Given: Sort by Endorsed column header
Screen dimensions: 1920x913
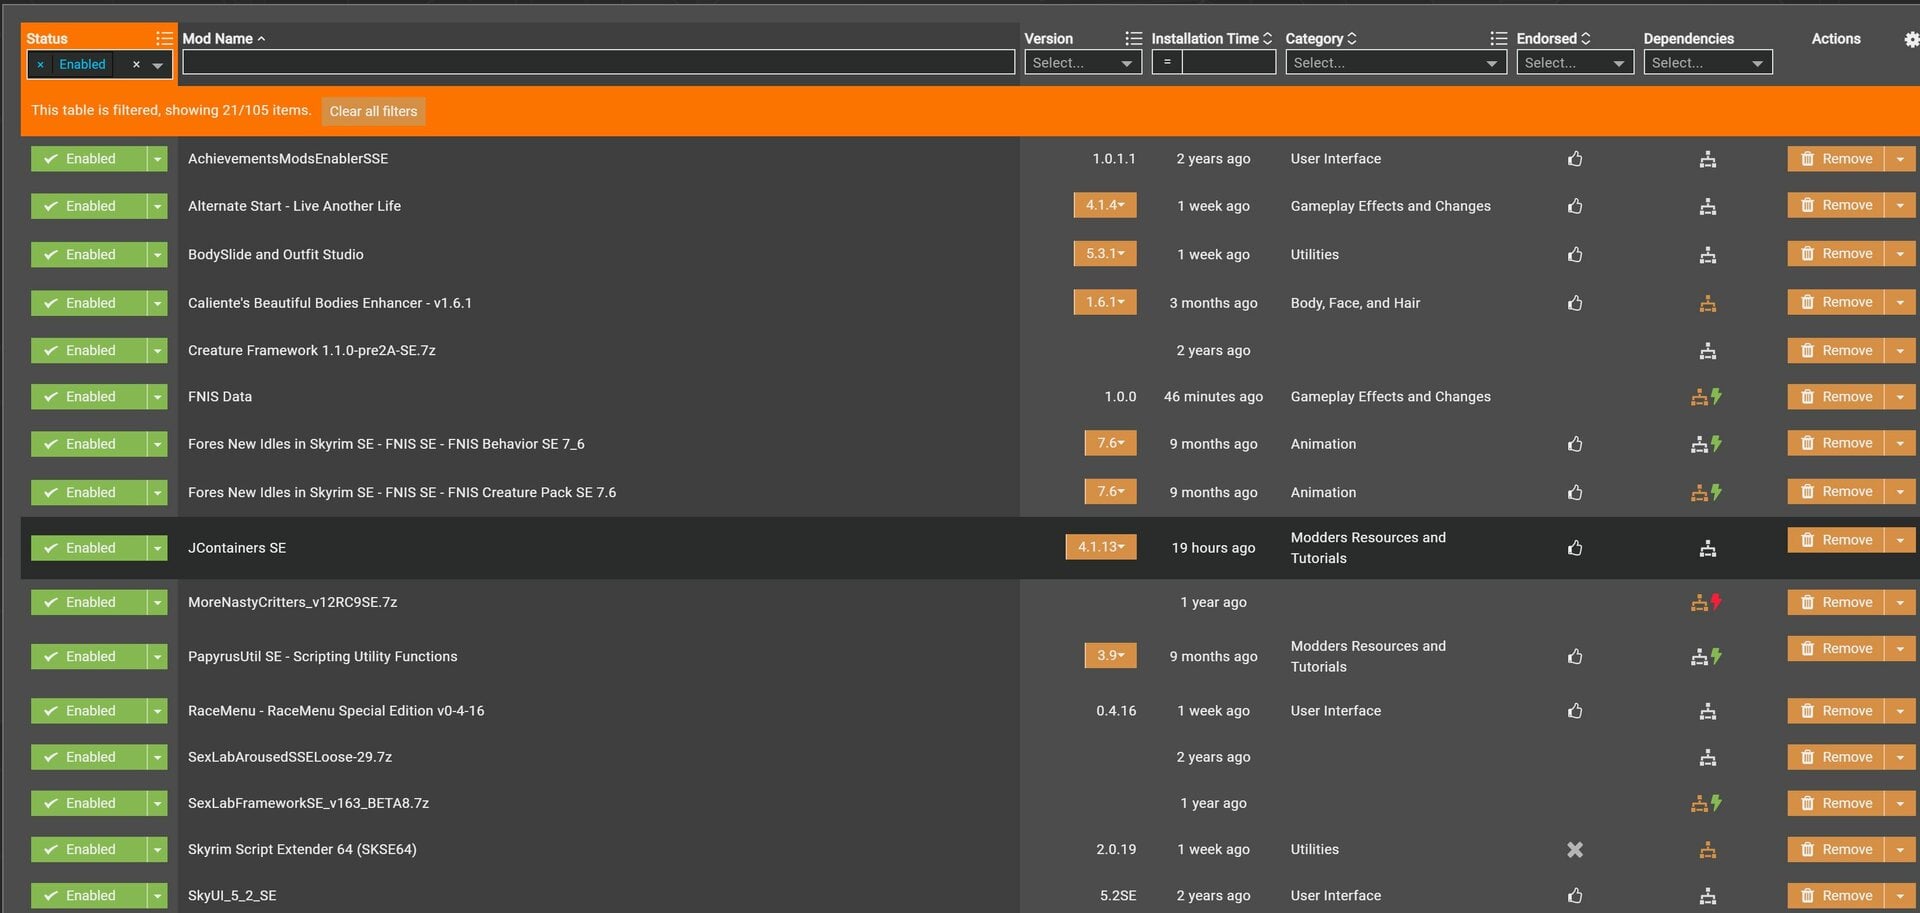Looking at the screenshot, I should click(1553, 39).
